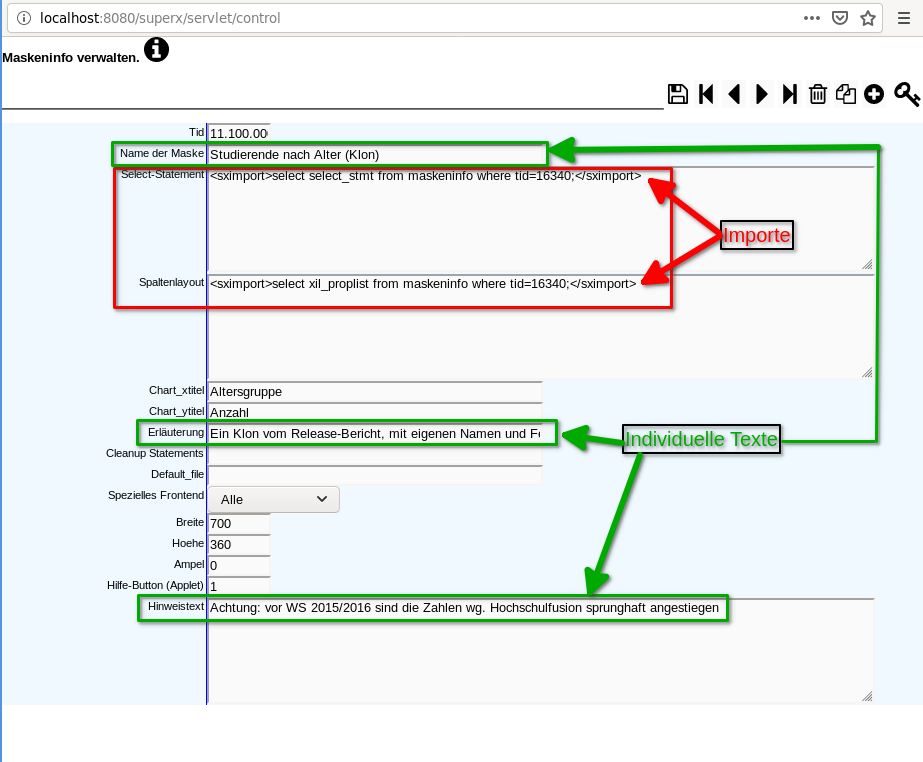The height and width of the screenshot is (762, 923).
Task: Click the 'Hilfe-Button (Applet)' label
Action: tap(155, 585)
